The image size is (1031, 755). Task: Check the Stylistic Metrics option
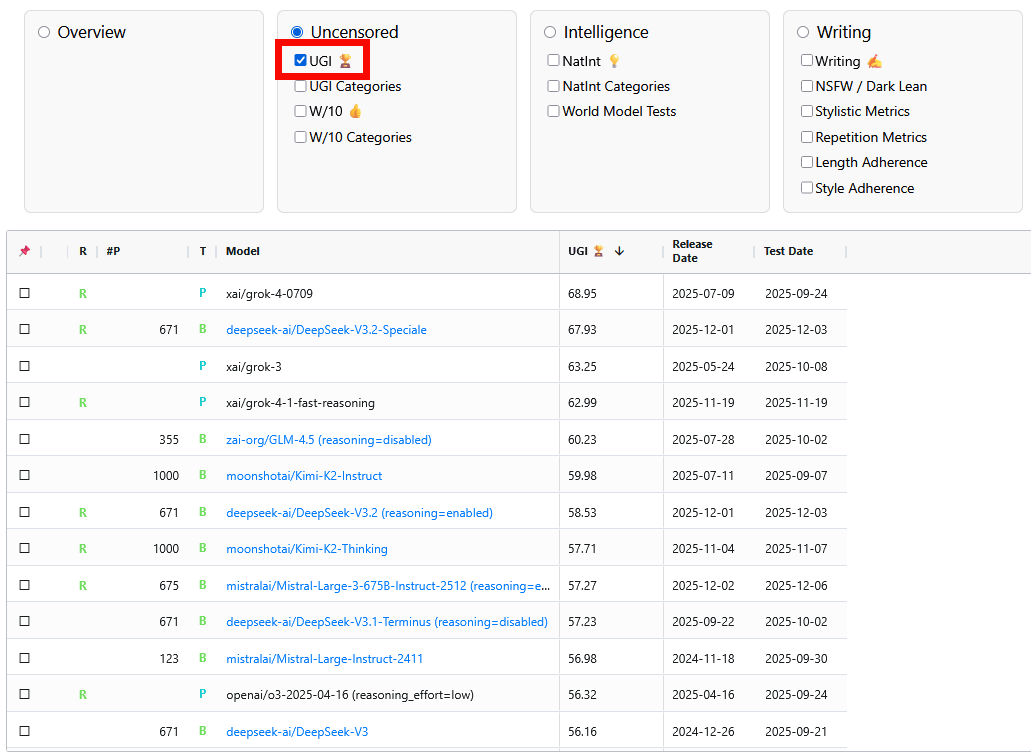[x=807, y=112]
